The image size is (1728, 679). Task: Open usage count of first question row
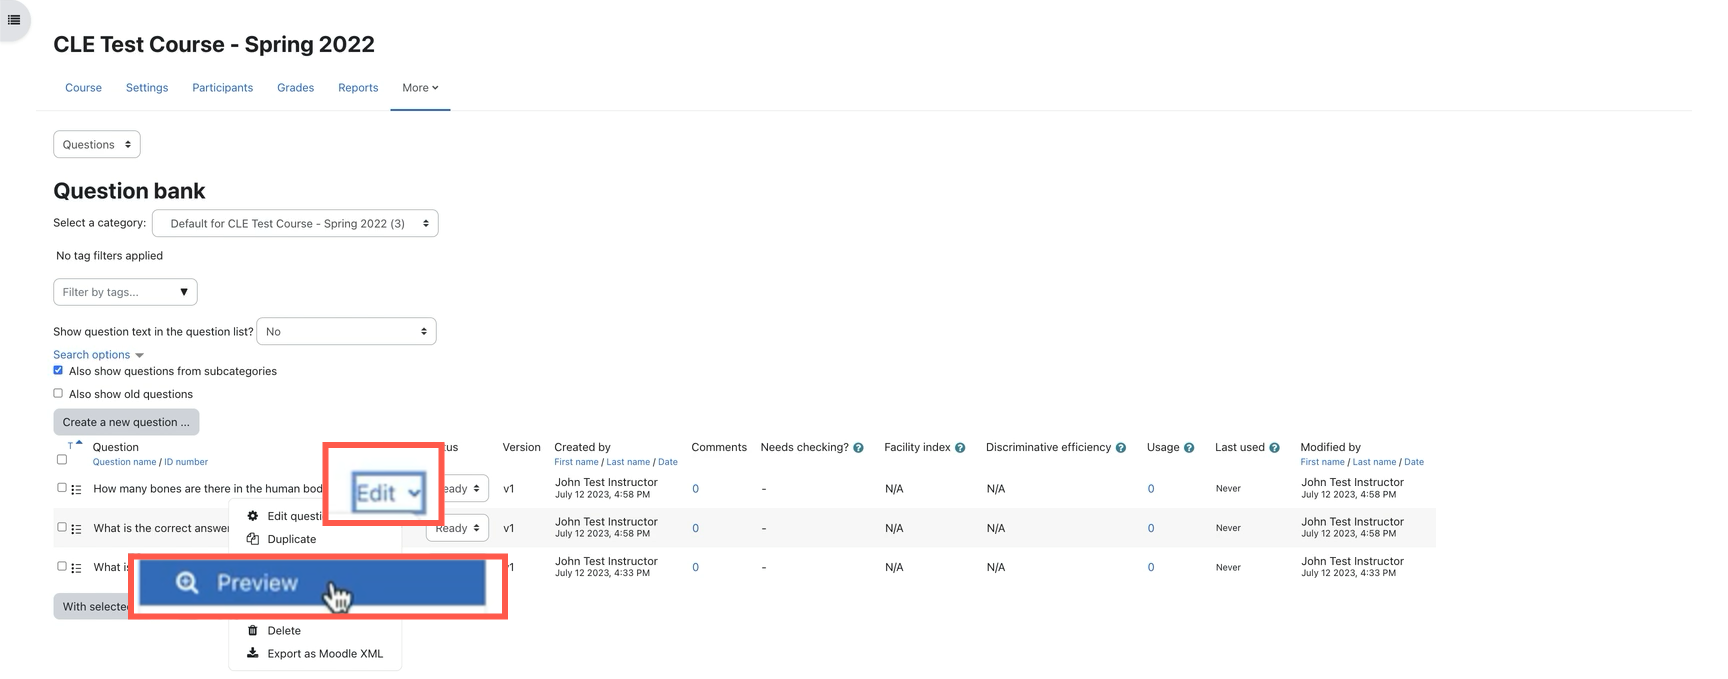click(1151, 489)
